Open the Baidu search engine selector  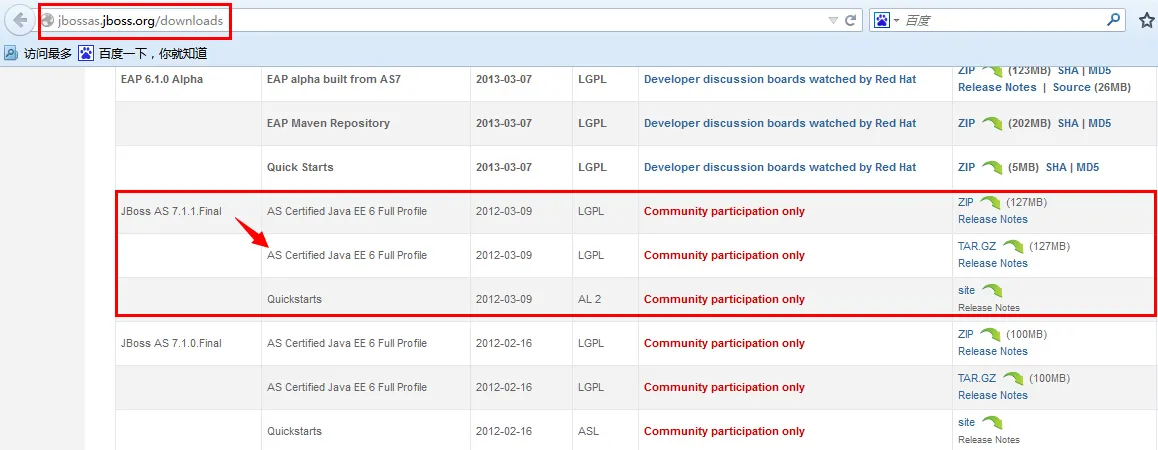click(887, 21)
